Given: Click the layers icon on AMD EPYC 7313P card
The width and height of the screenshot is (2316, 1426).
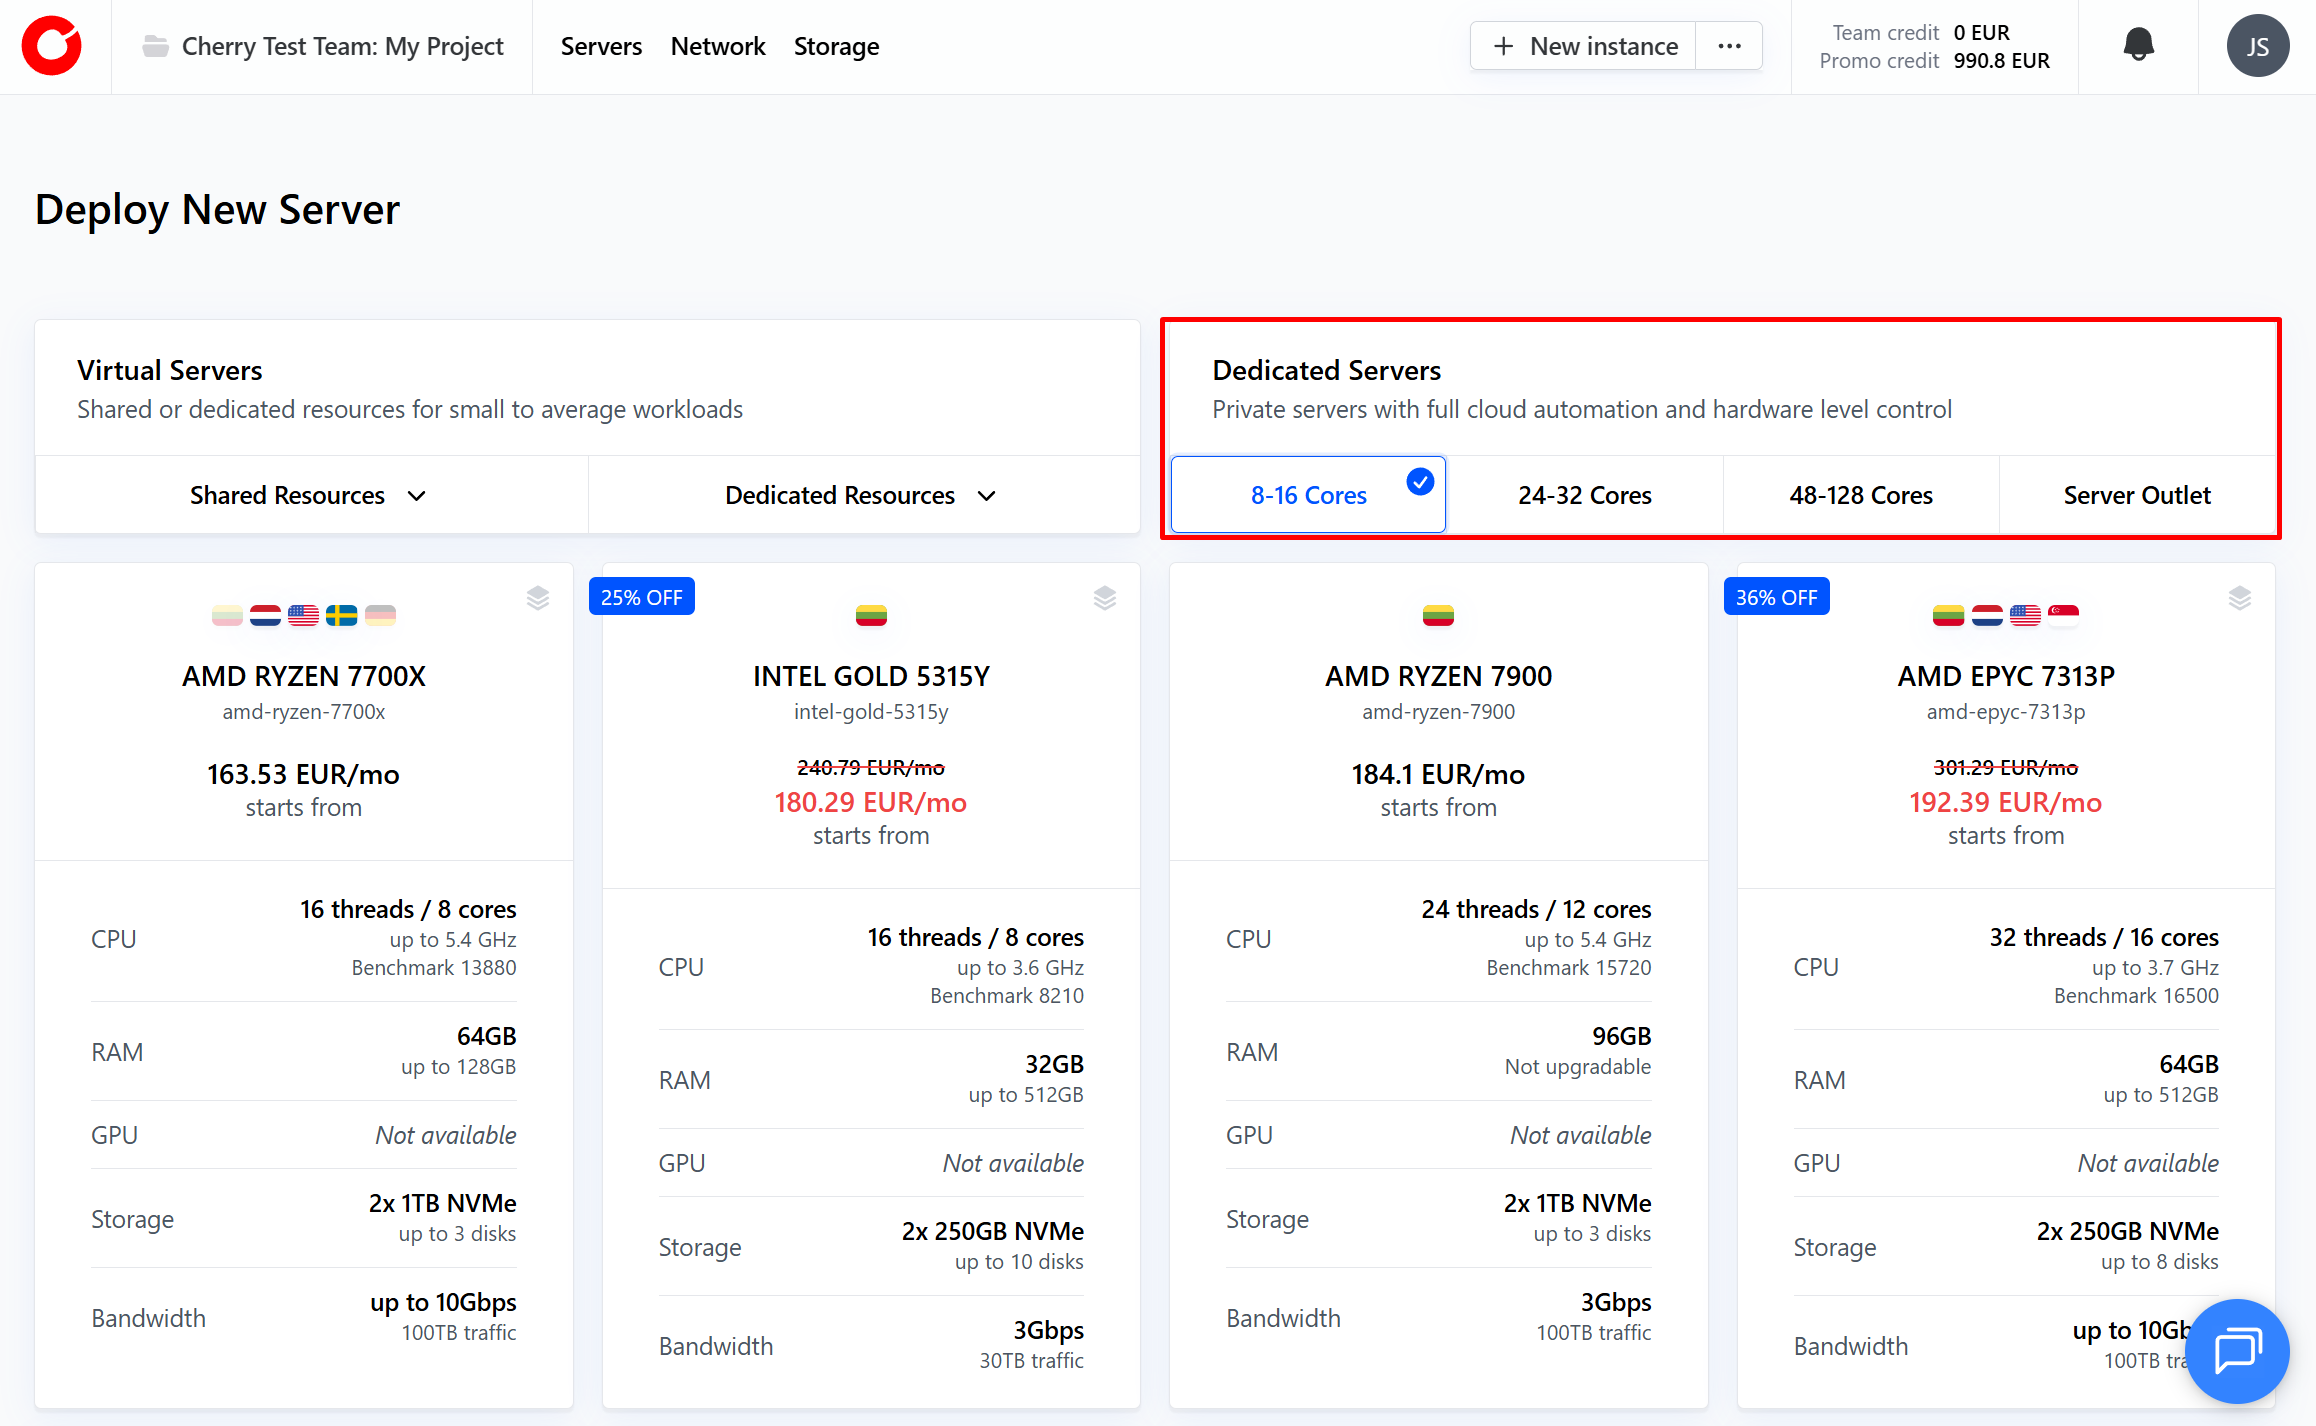Looking at the screenshot, I should pos(2240,598).
